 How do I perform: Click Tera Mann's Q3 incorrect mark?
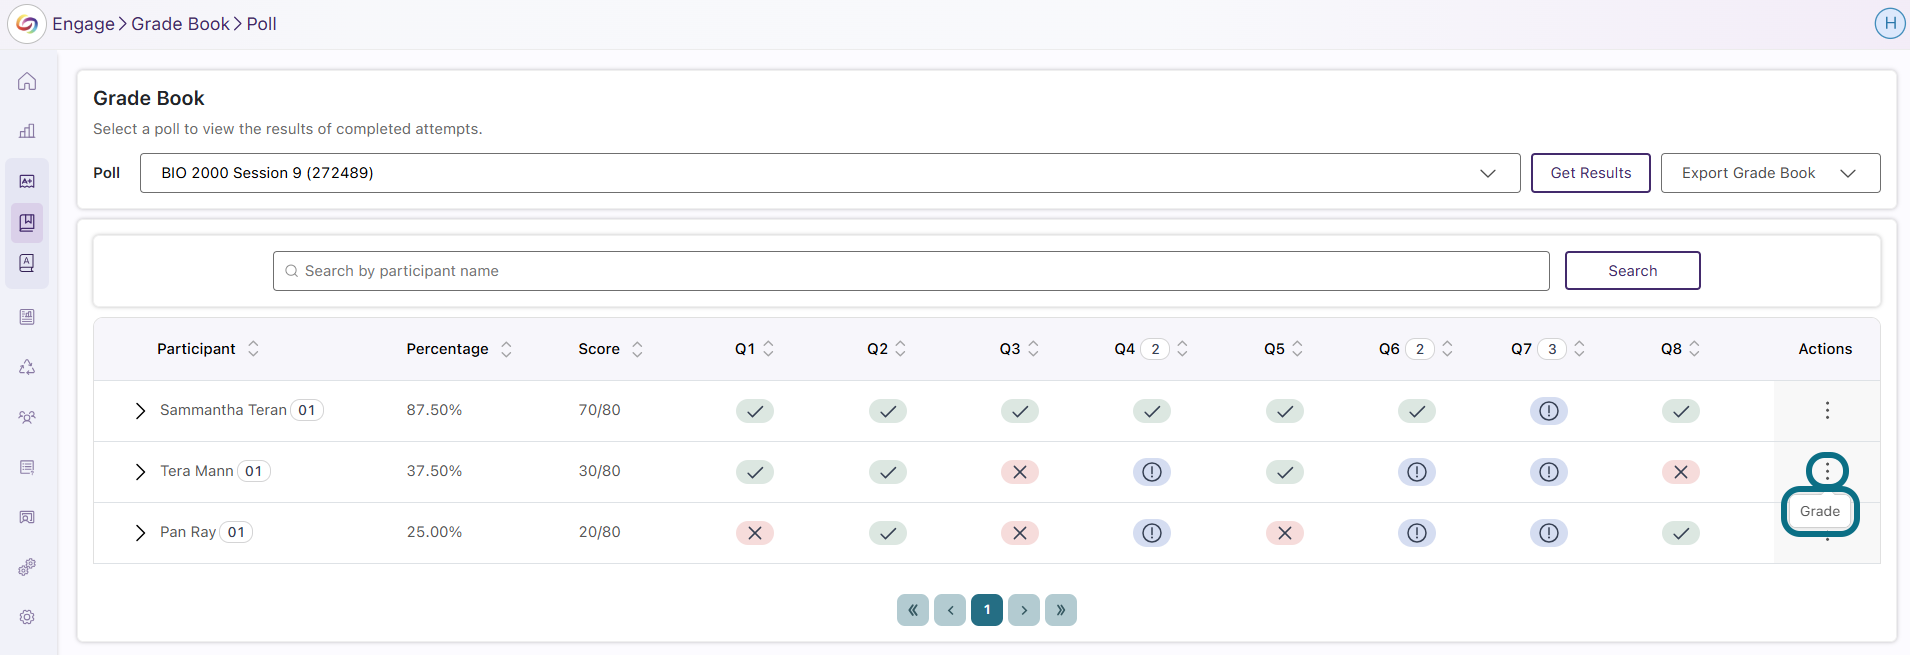tap(1020, 472)
